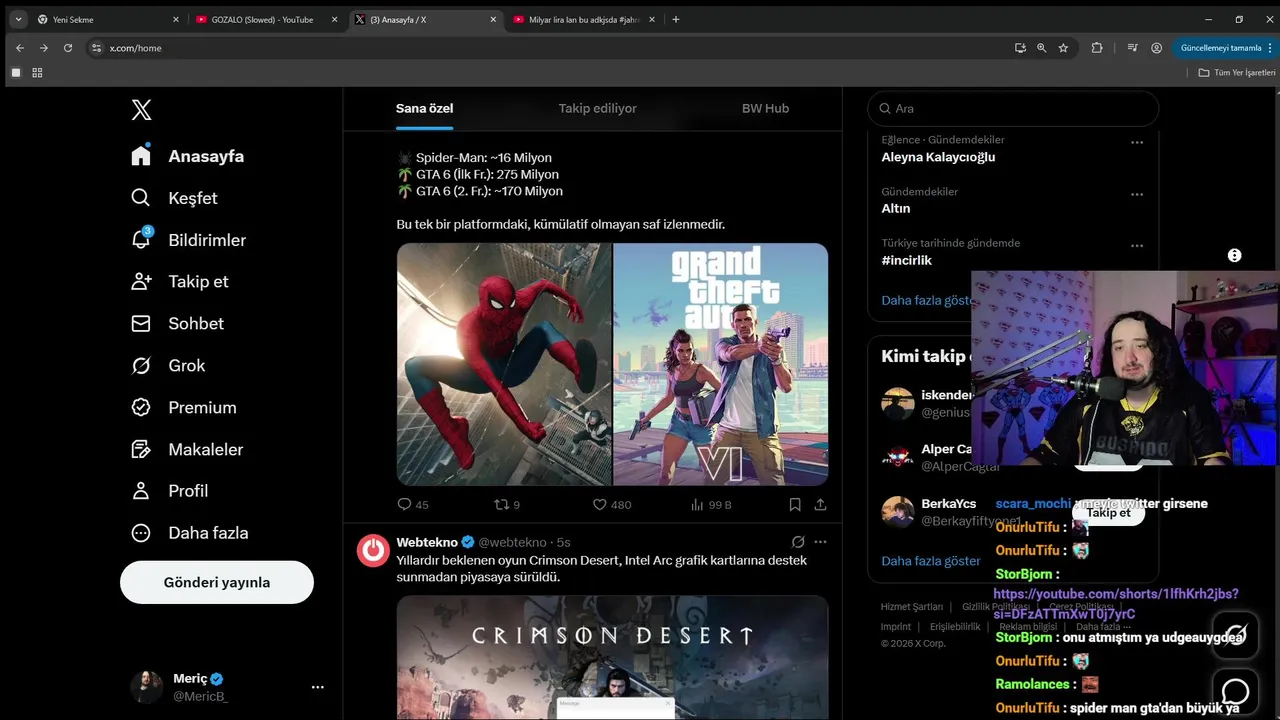Open tab search dropdown arrow

18,19
